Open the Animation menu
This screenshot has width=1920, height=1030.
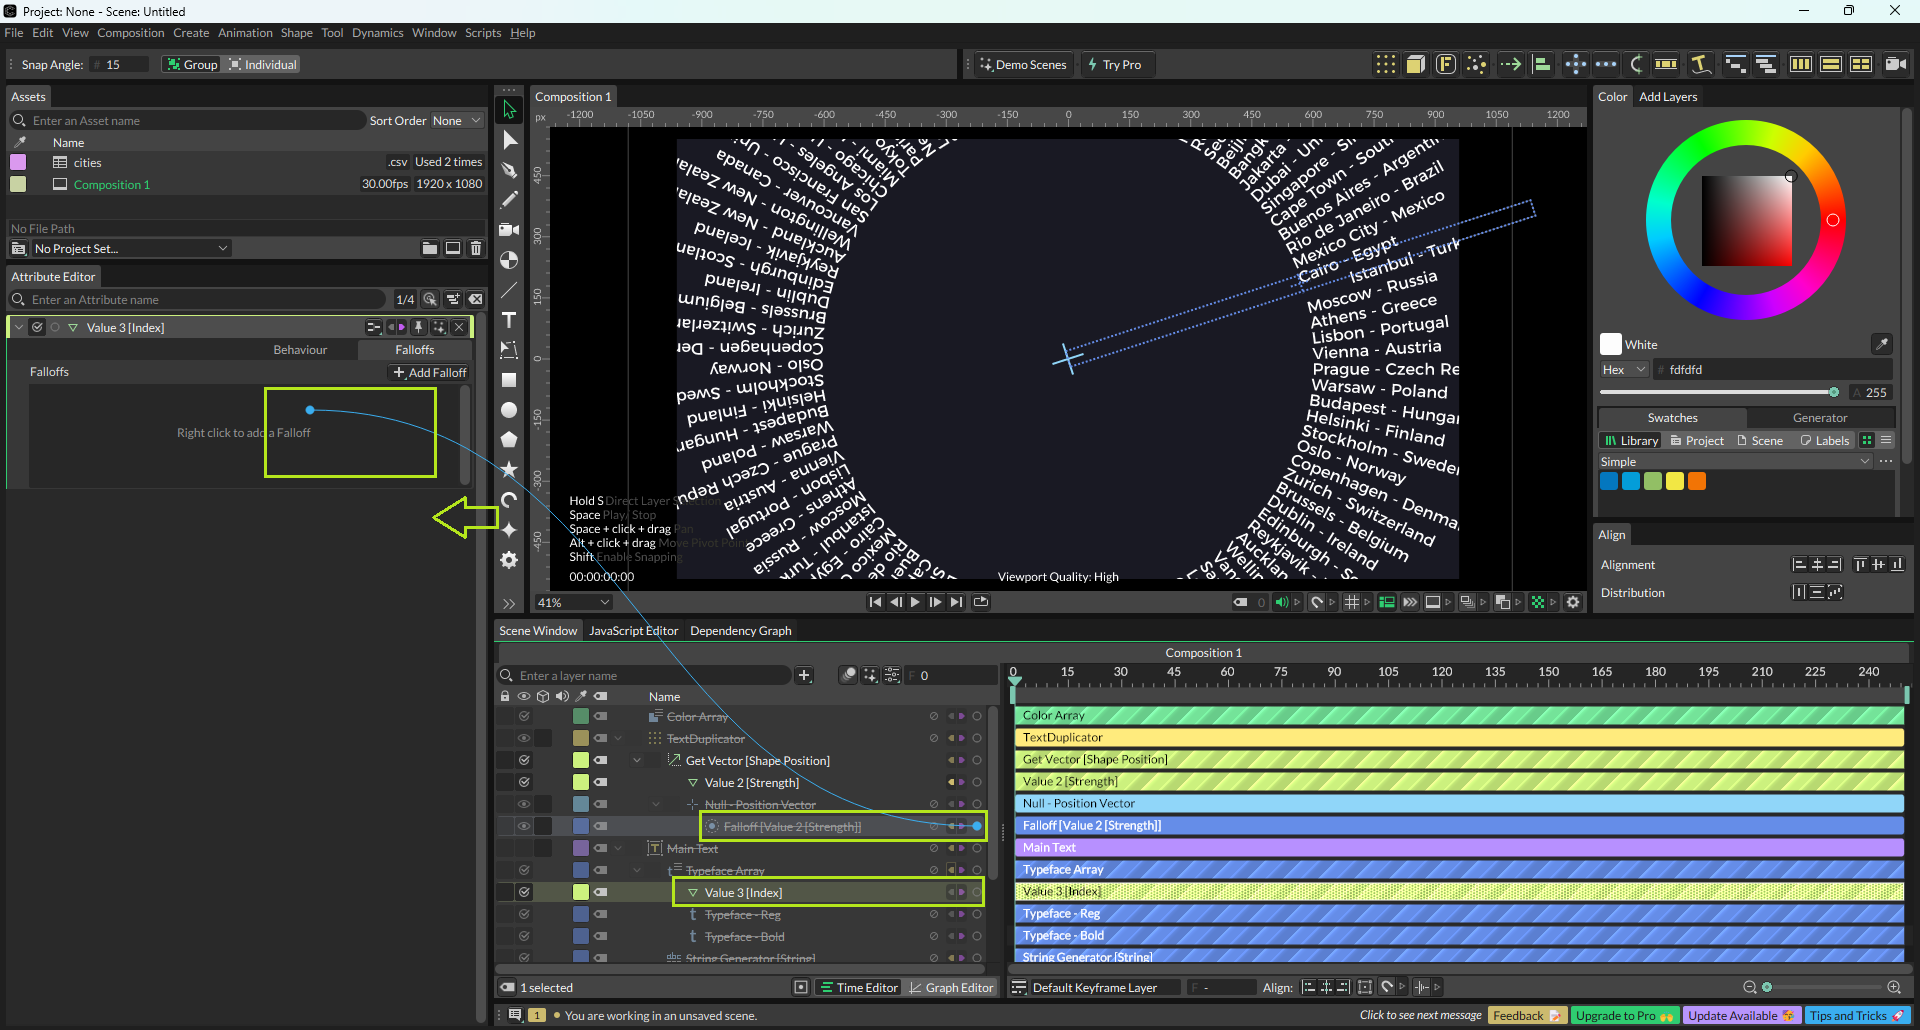click(x=245, y=33)
